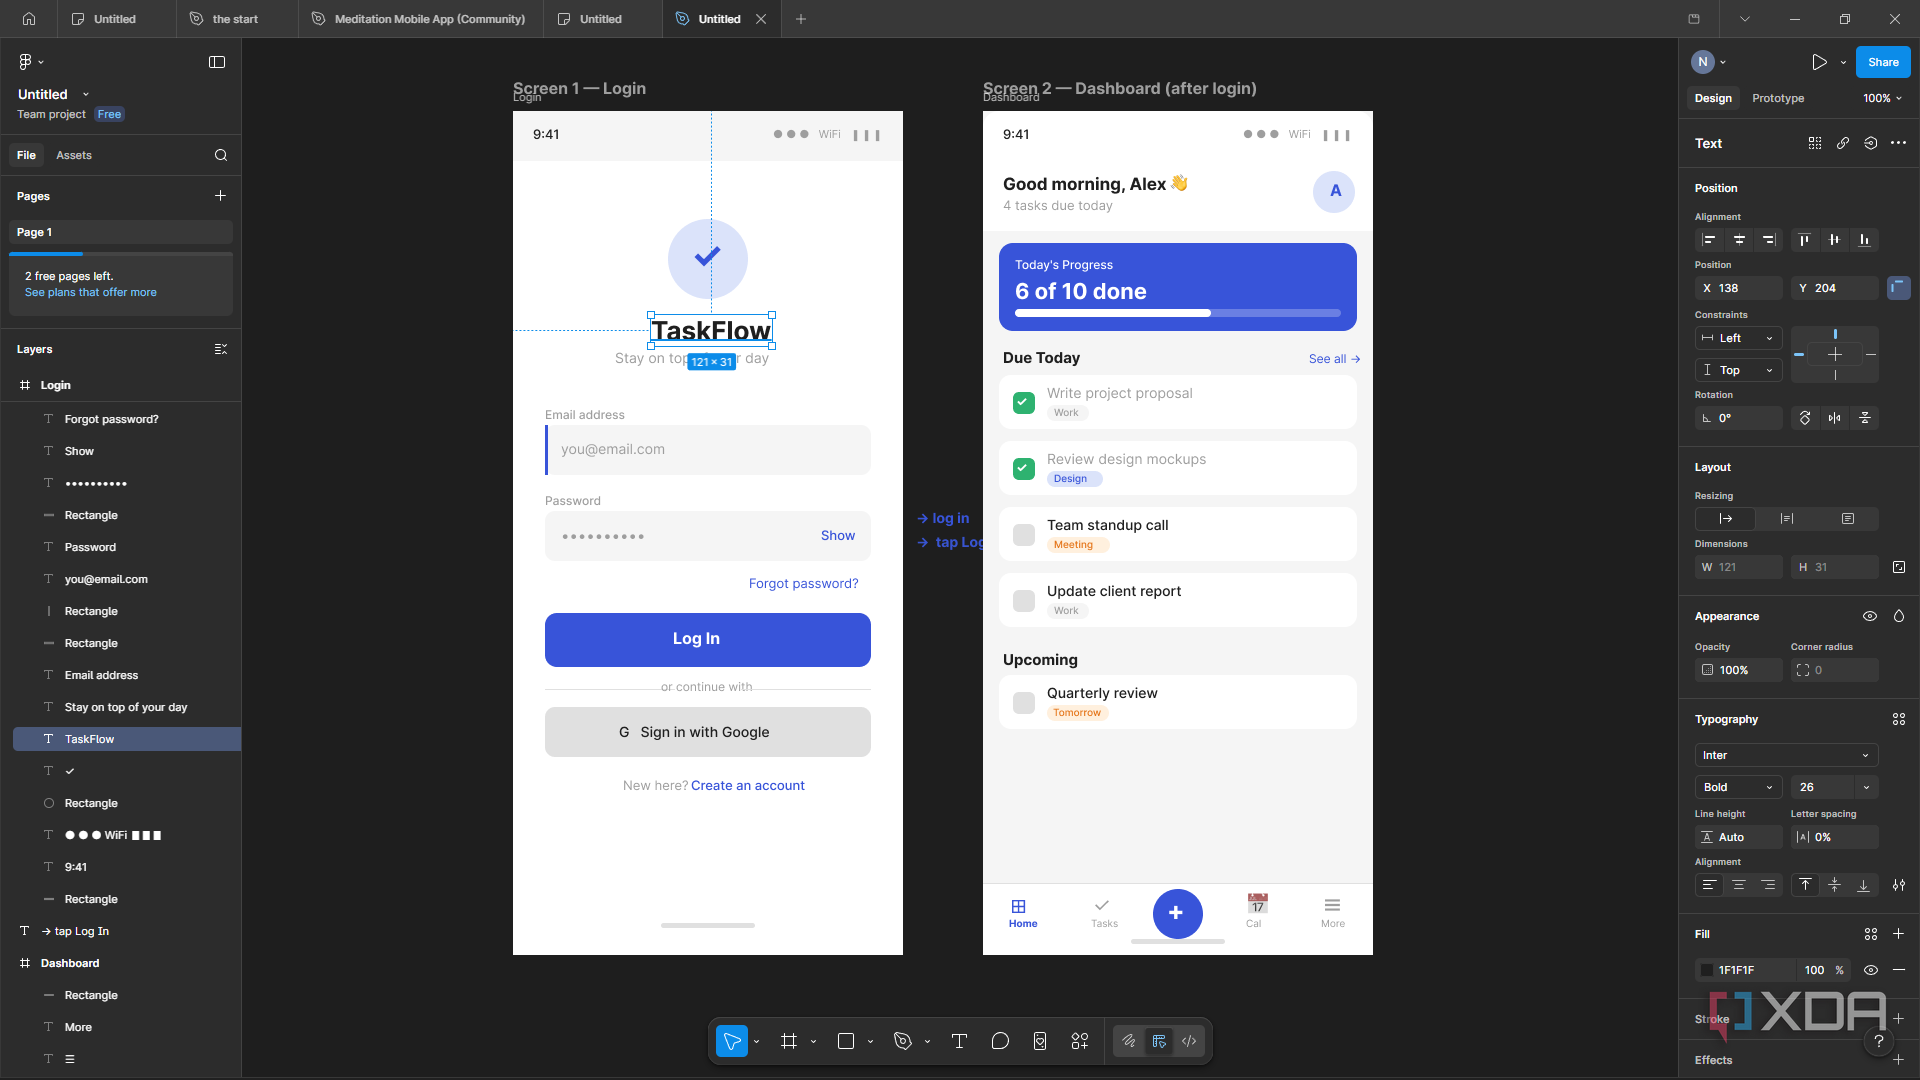Screen dimensions: 1920x1080
Task: Click the X position input field
Action: click(1738, 288)
